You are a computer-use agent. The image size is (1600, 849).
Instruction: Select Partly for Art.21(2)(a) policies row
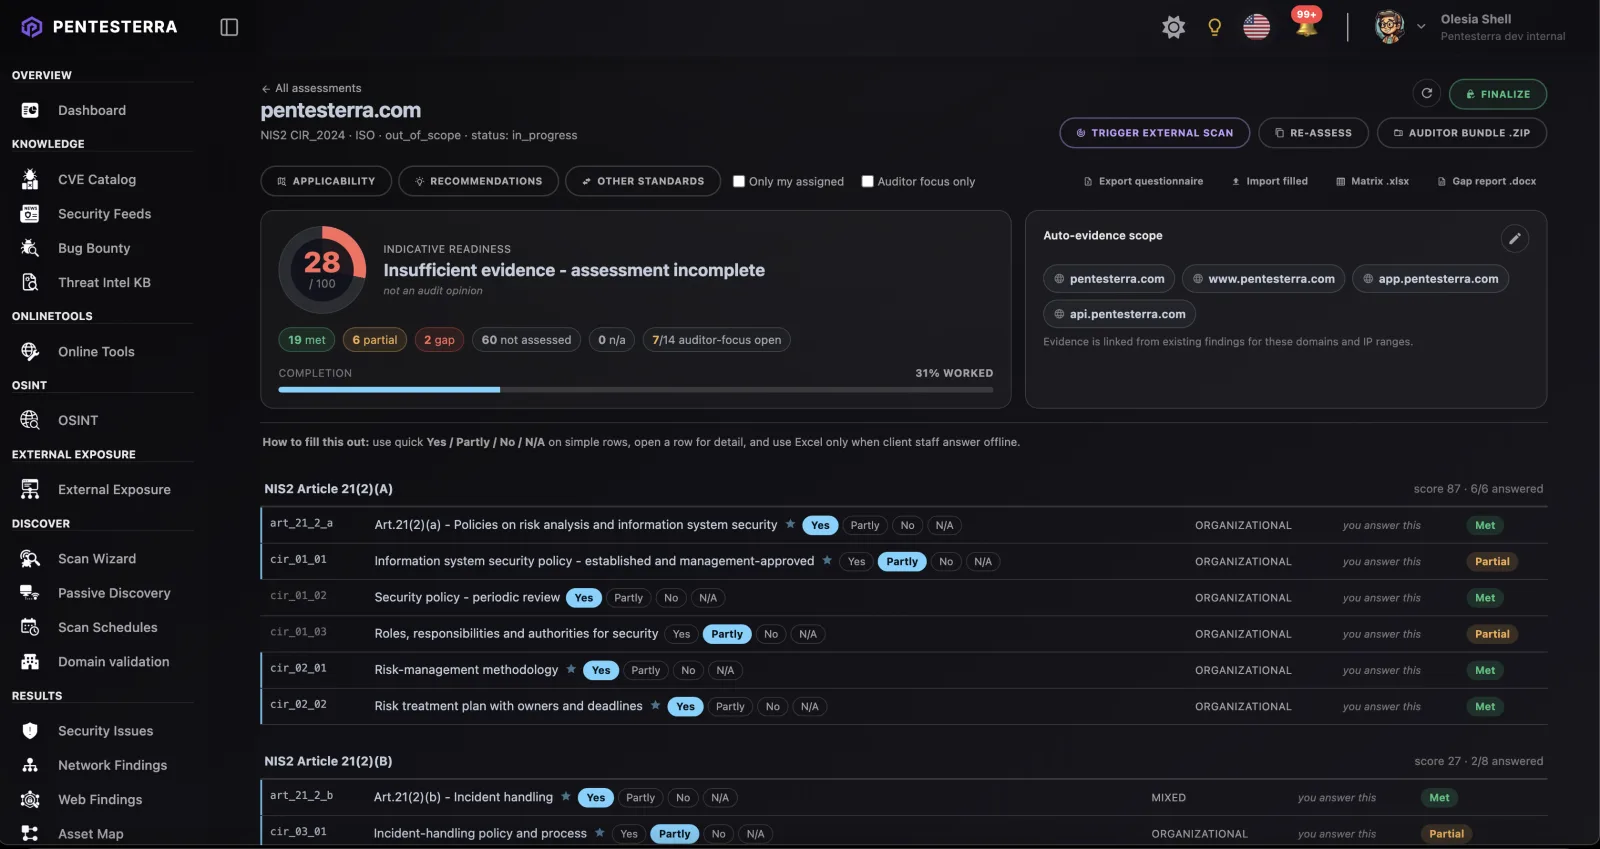tap(865, 526)
